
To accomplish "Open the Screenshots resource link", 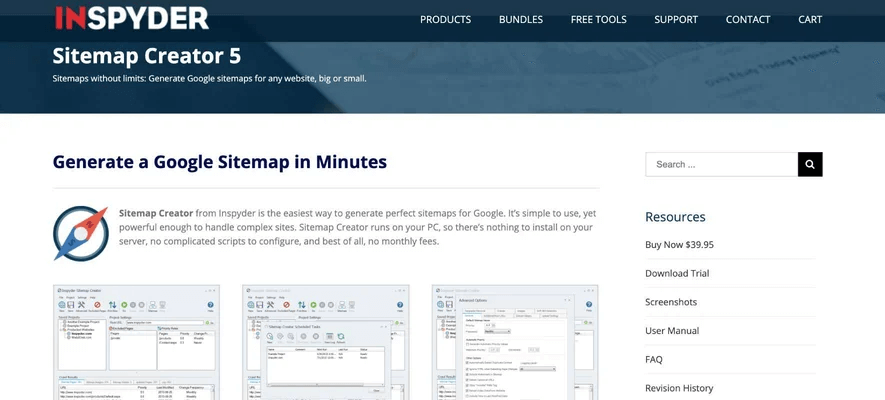I will [671, 302].
